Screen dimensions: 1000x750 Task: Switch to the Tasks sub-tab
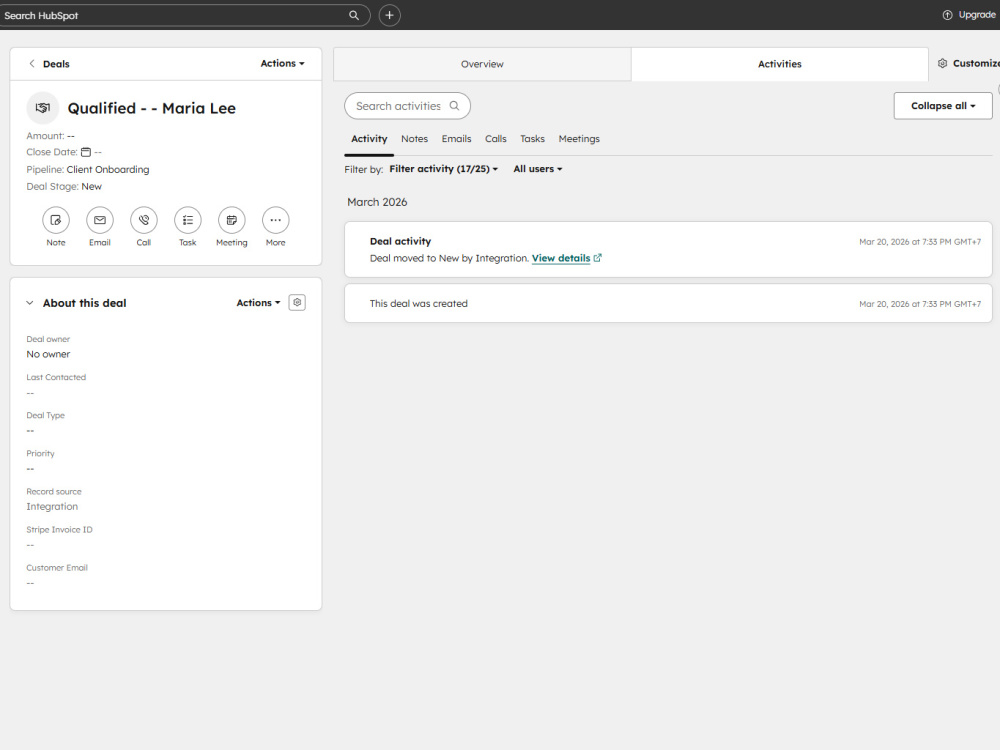[x=533, y=139]
